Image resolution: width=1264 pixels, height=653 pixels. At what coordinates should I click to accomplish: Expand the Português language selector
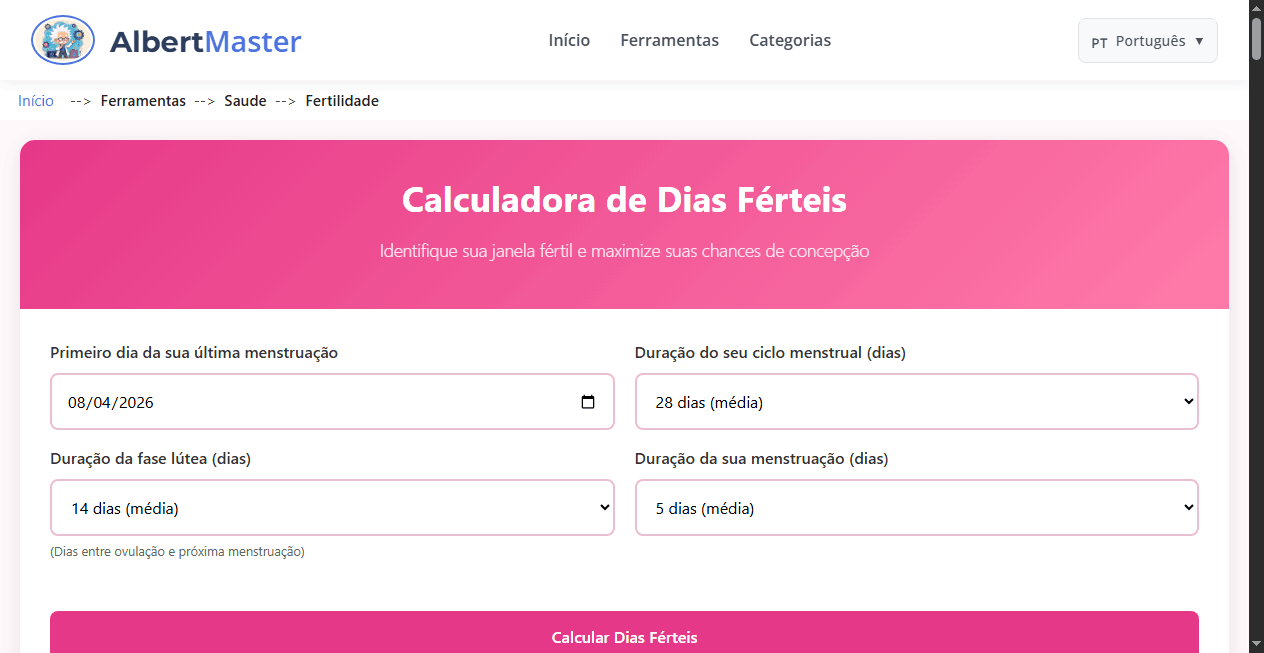1147,41
